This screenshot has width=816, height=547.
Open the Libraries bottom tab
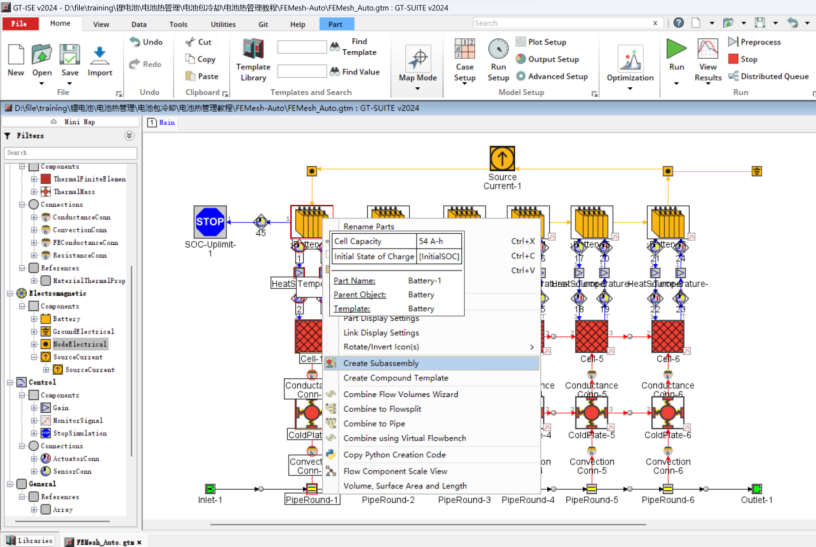coord(30,541)
